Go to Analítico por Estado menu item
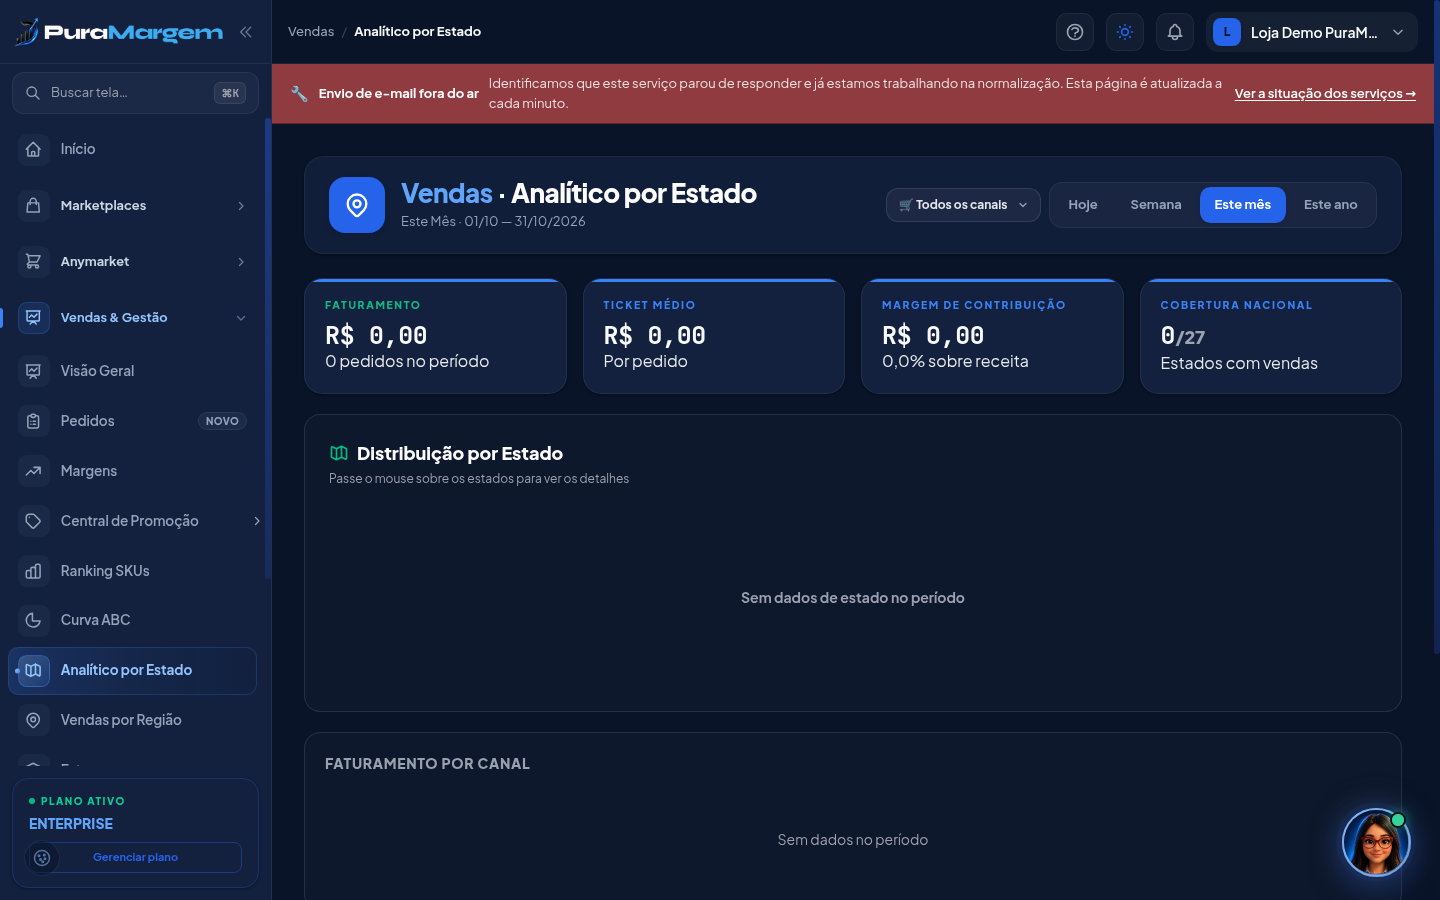 (x=132, y=671)
